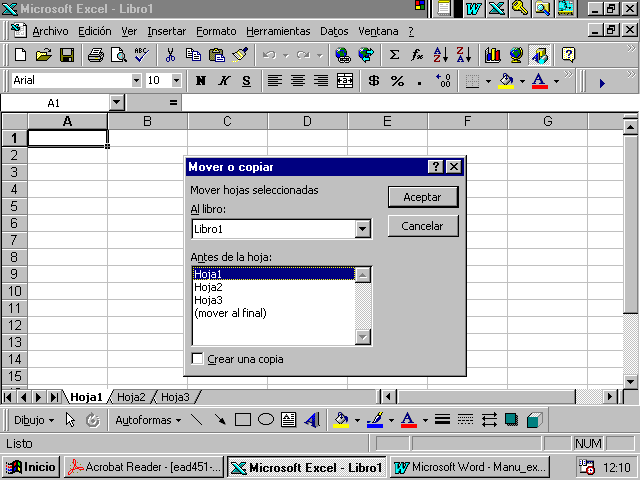The height and width of the screenshot is (480, 640).
Task: Select the Format Painter brush icon
Action: click(240, 55)
